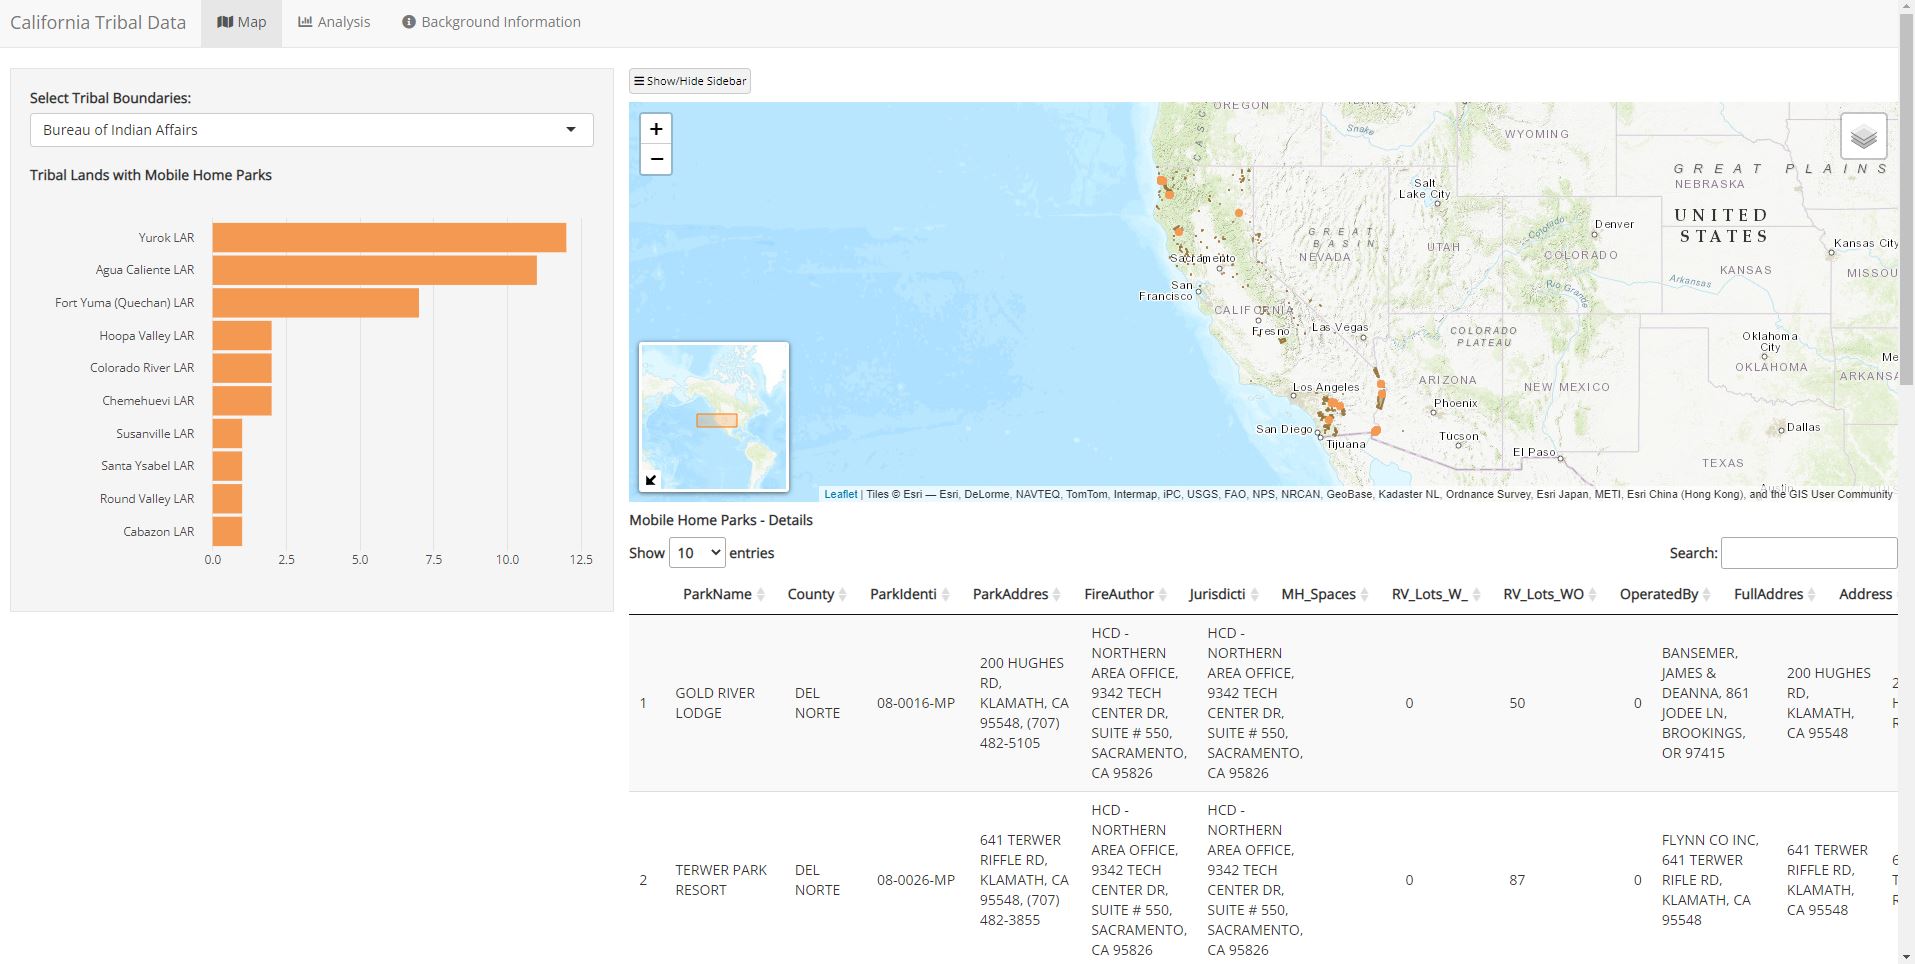Viewport: 1915px width, 964px height.
Task: Sort table by FullAddres column
Action: [1774, 594]
